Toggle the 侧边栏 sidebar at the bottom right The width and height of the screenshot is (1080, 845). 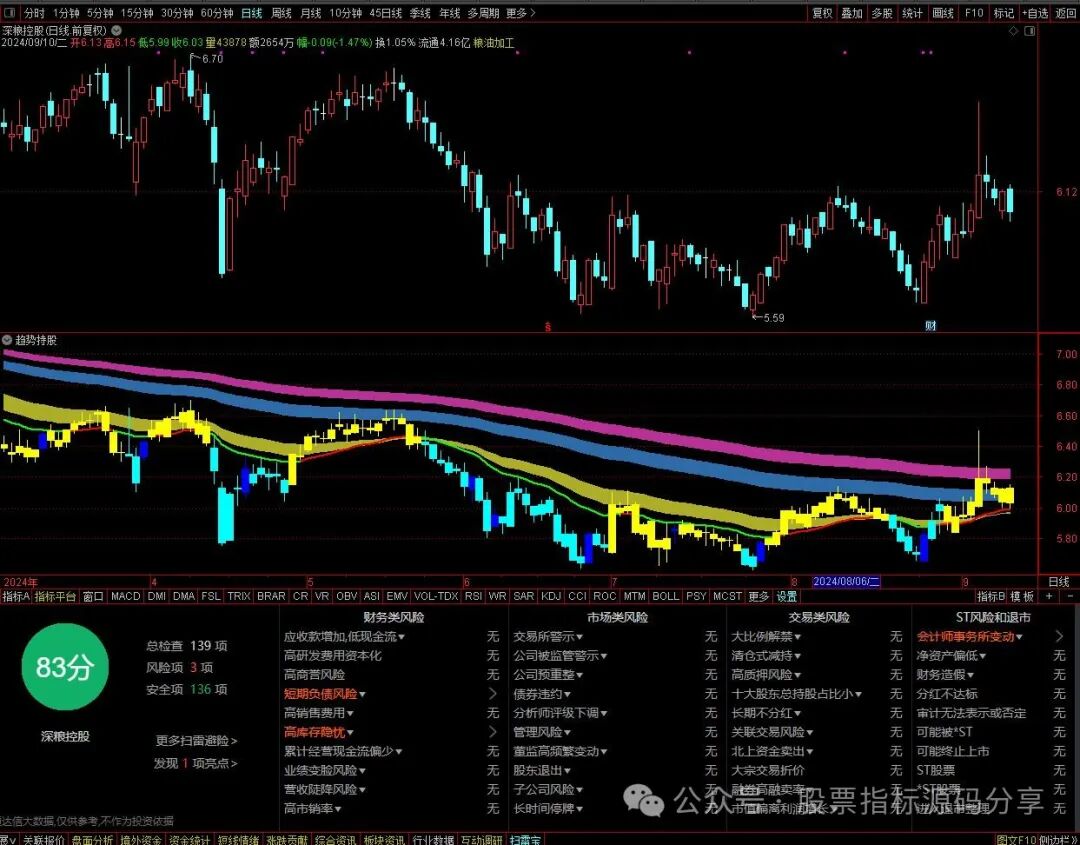1059,839
